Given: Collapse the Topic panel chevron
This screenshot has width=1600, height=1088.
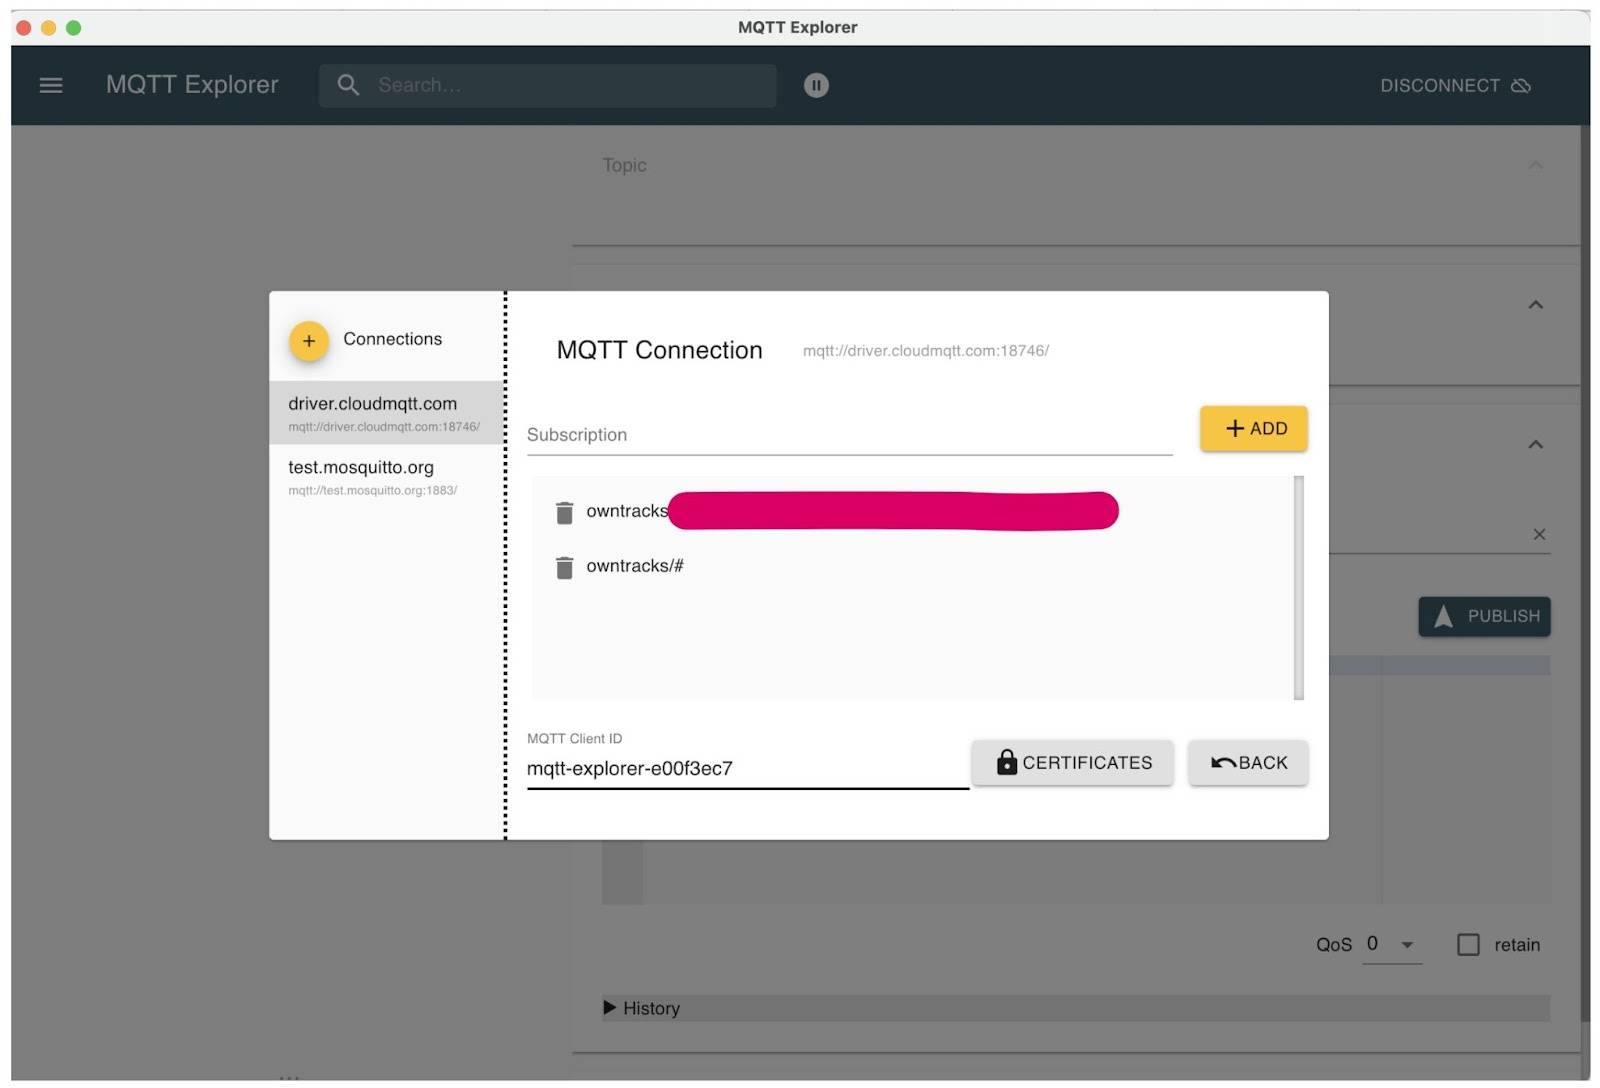Looking at the screenshot, I should click(1535, 165).
